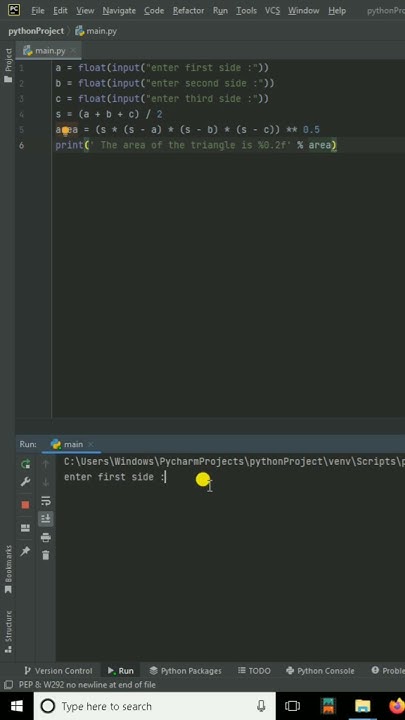This screenshot has height=720, width=405.
Task: Open the Run menu in the menu bar
Action: [x=220, y=11]
